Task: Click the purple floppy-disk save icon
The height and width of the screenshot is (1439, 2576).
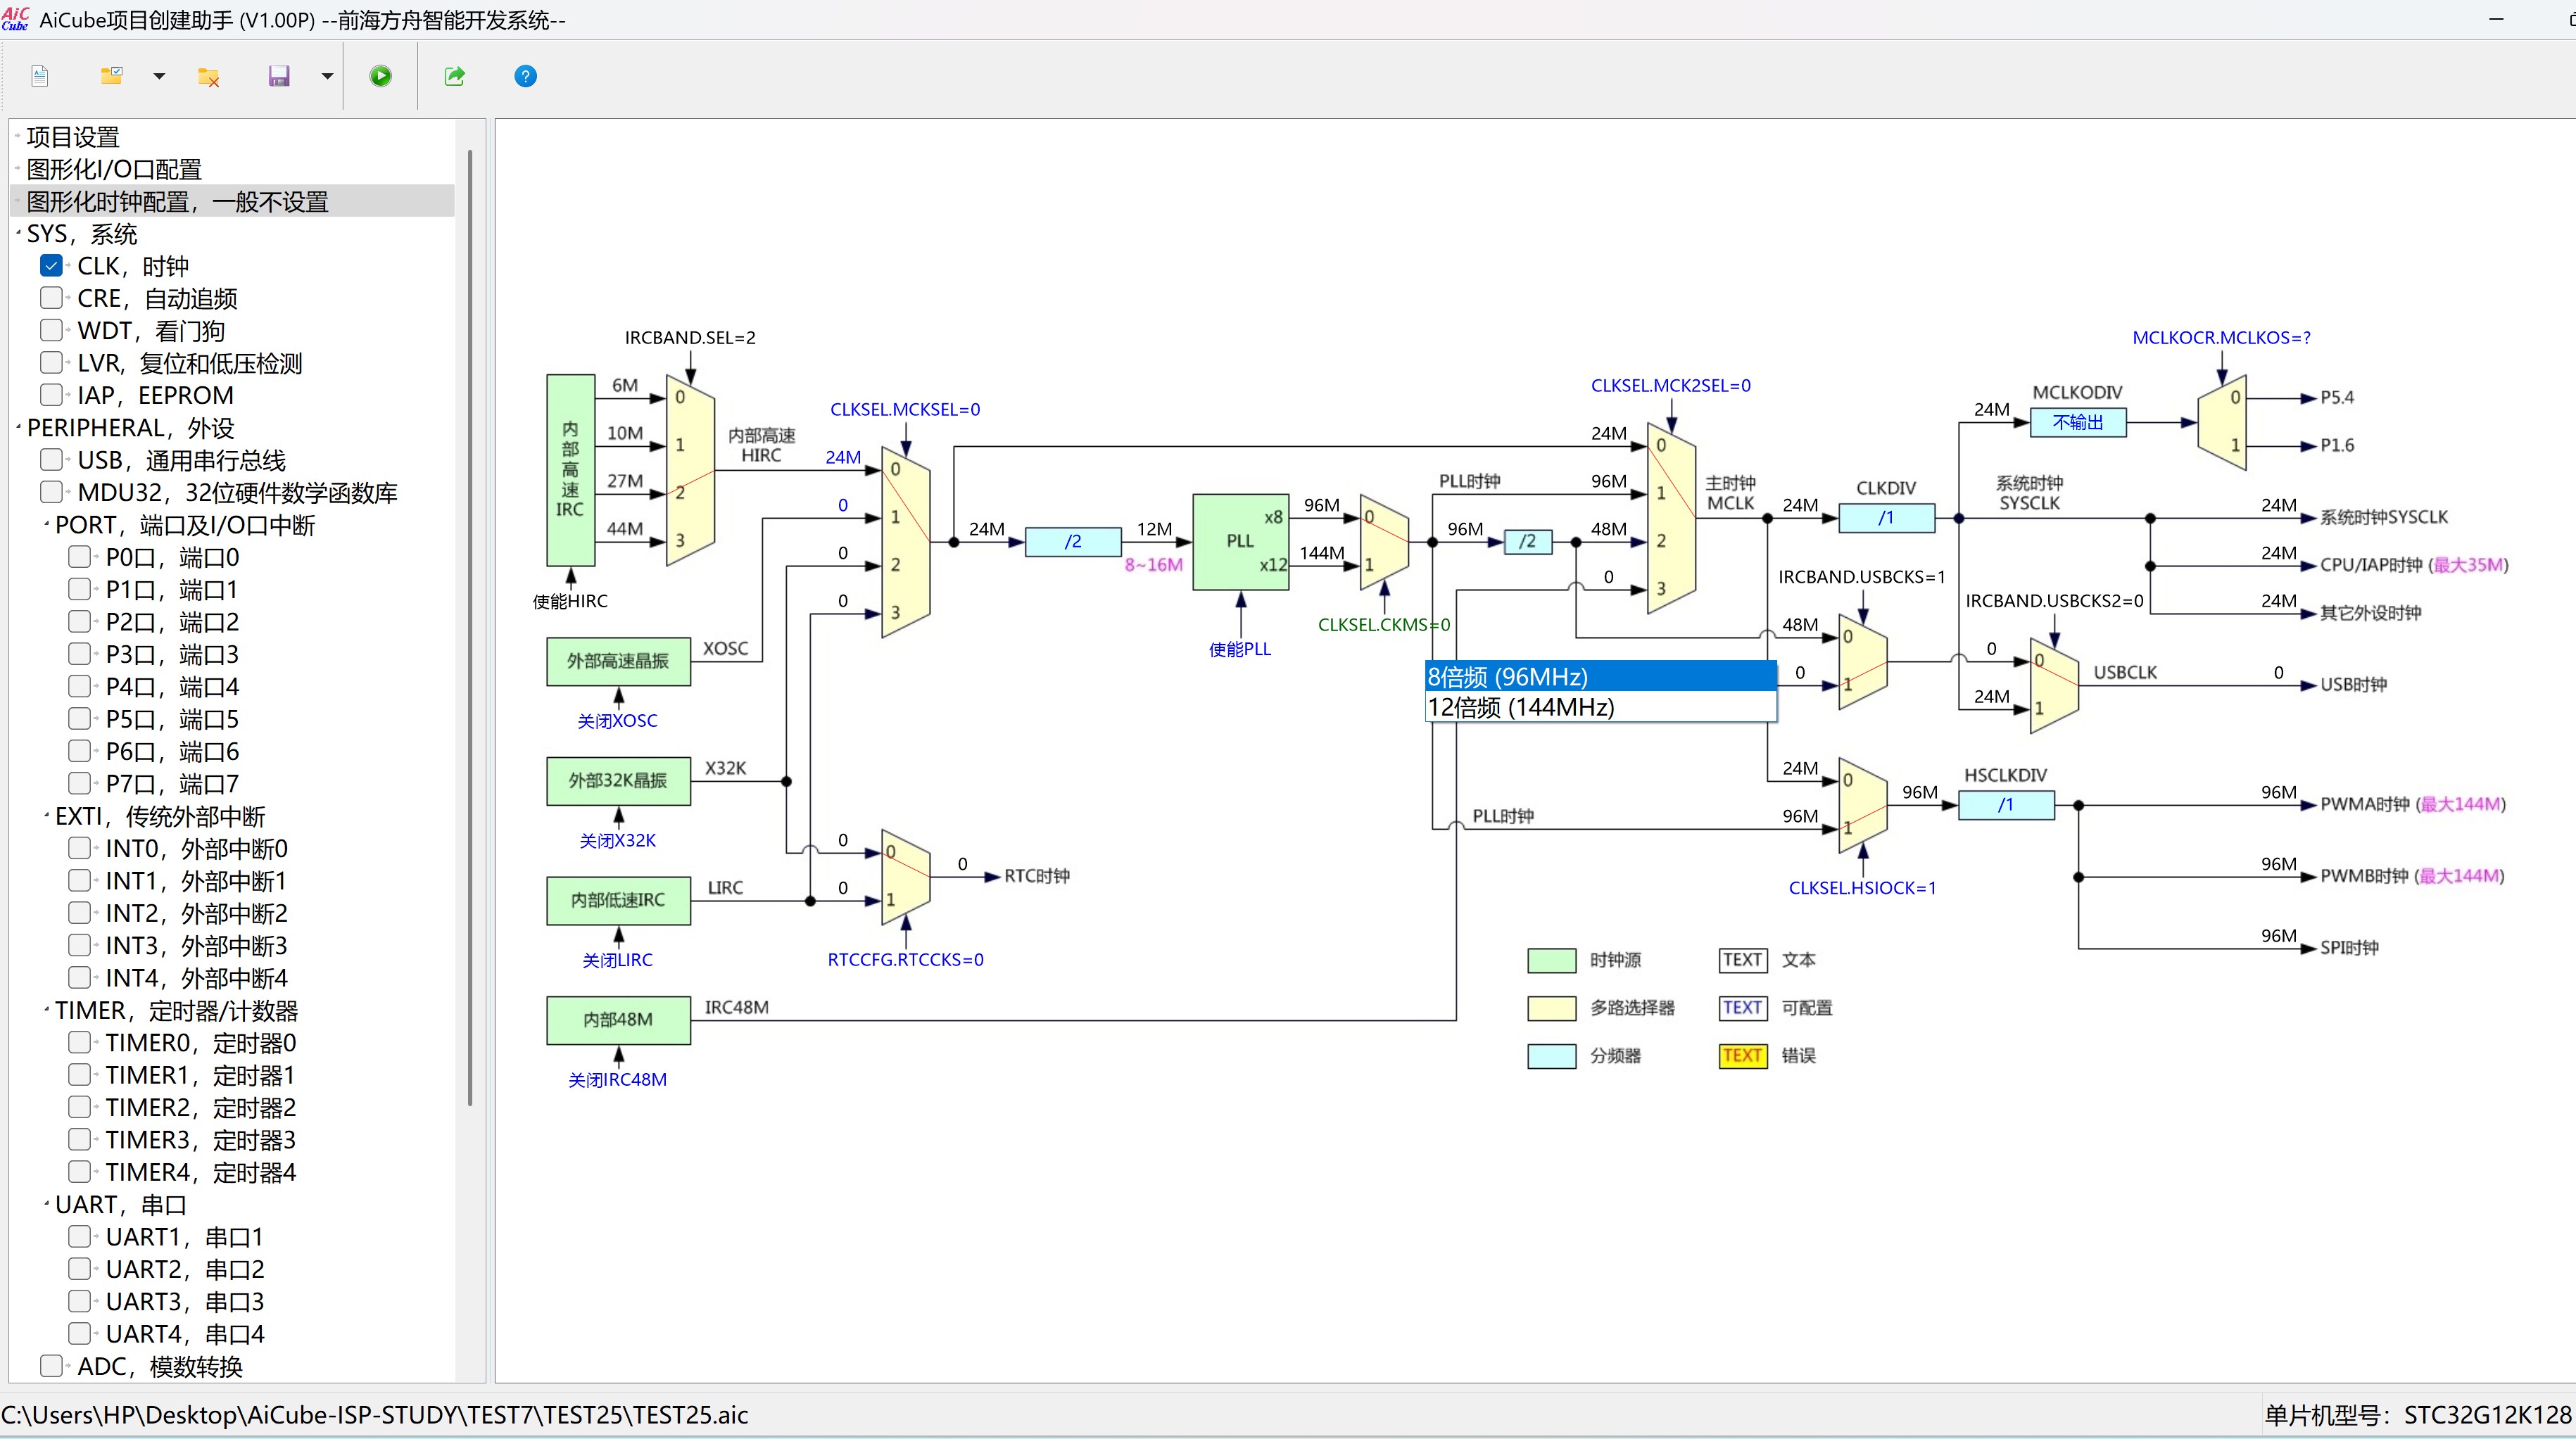Action: point(279,76)
